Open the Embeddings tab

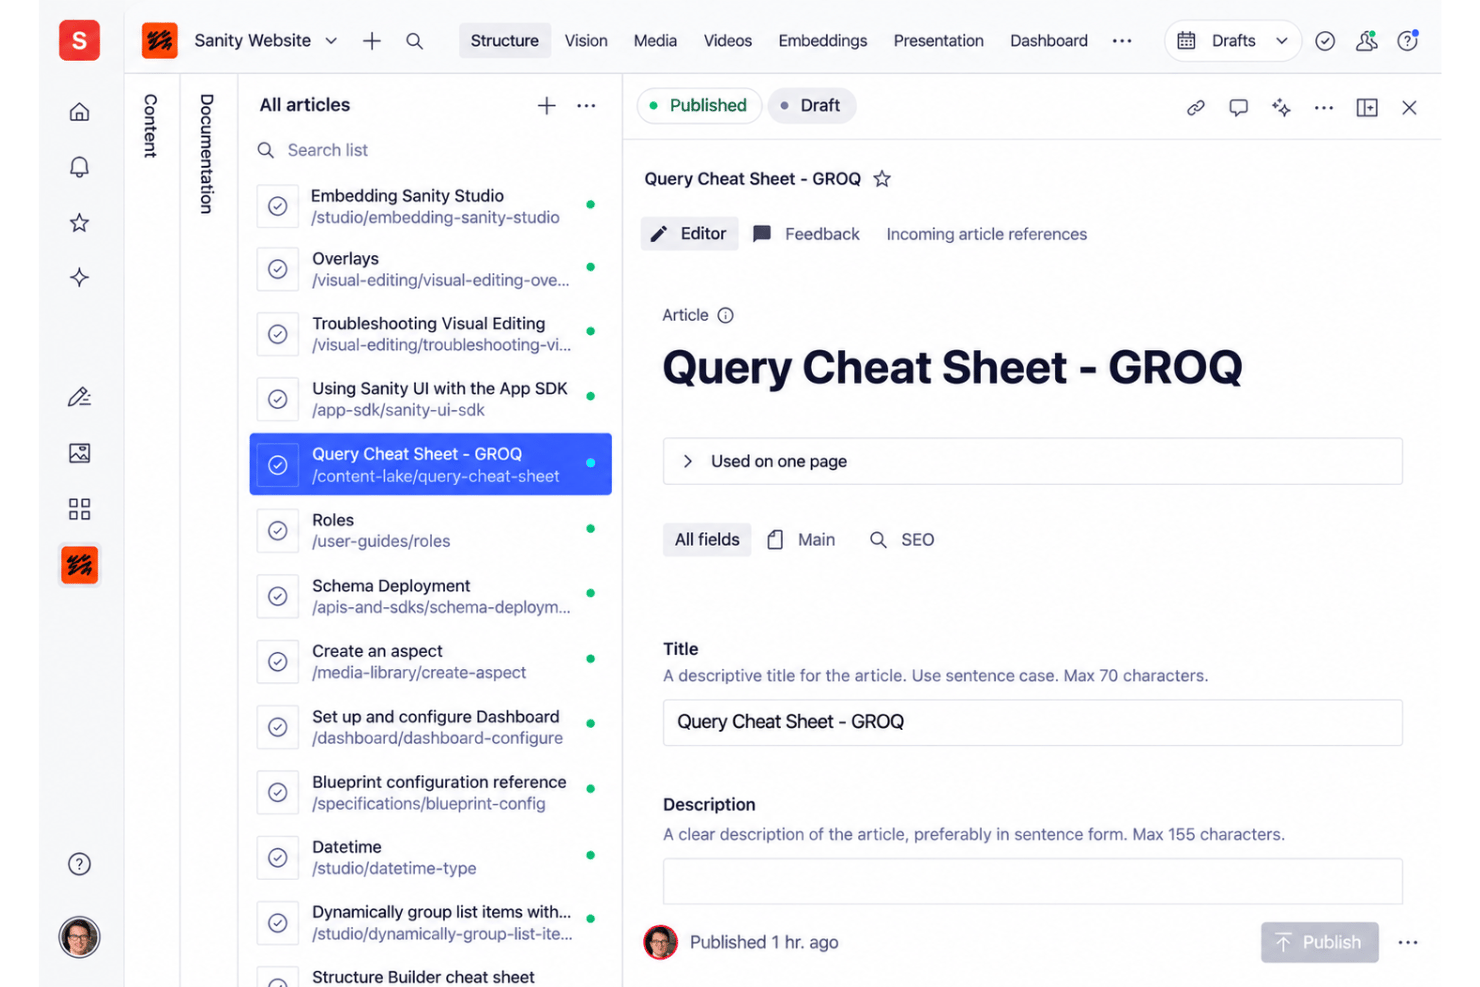[822, 41]
